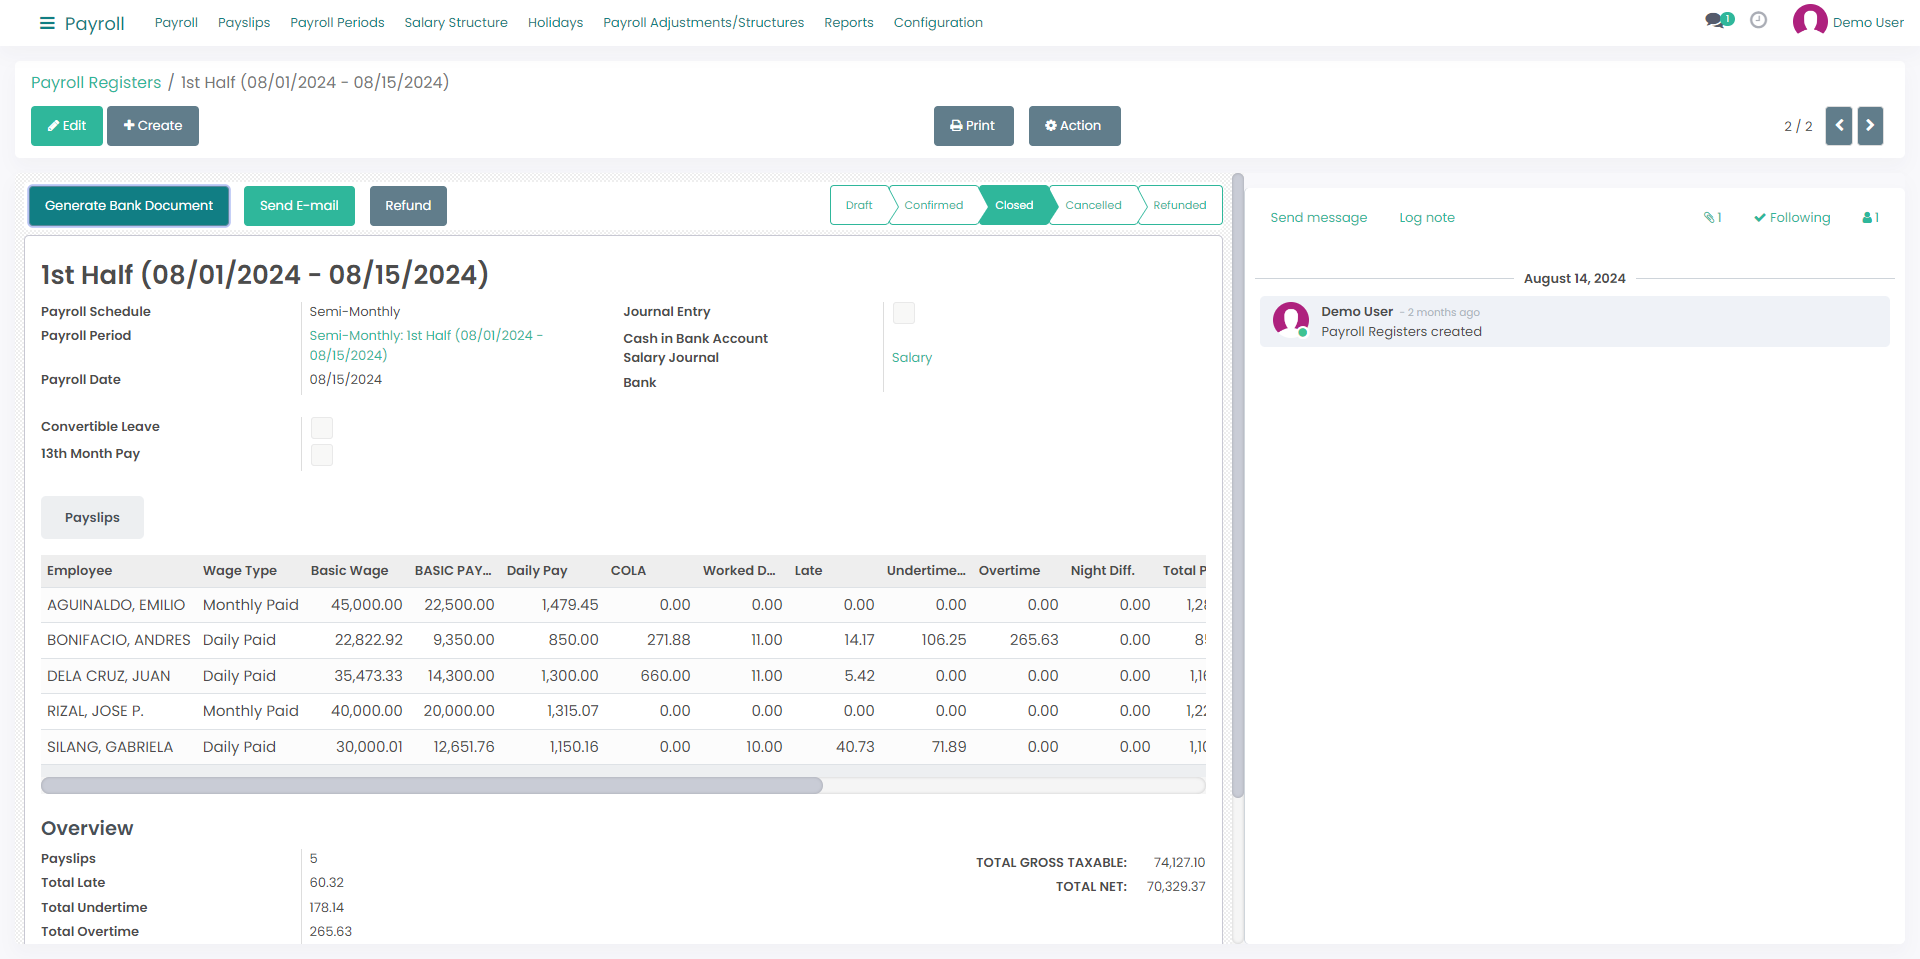Click the Create button
This screenshot has height=959, width=1920.
tap(153, 126)
